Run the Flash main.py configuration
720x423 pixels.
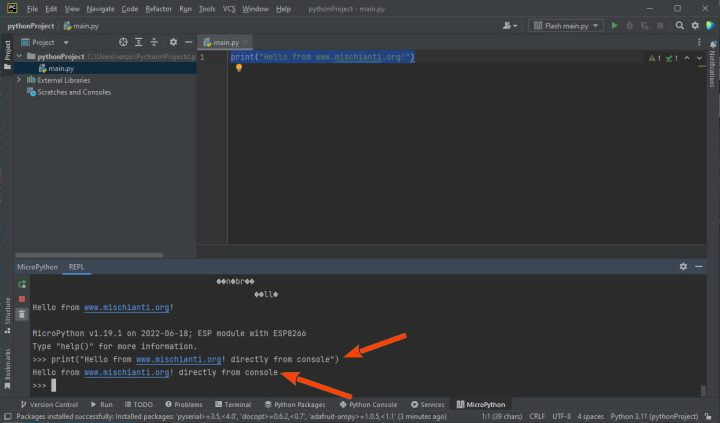[615, 25]
